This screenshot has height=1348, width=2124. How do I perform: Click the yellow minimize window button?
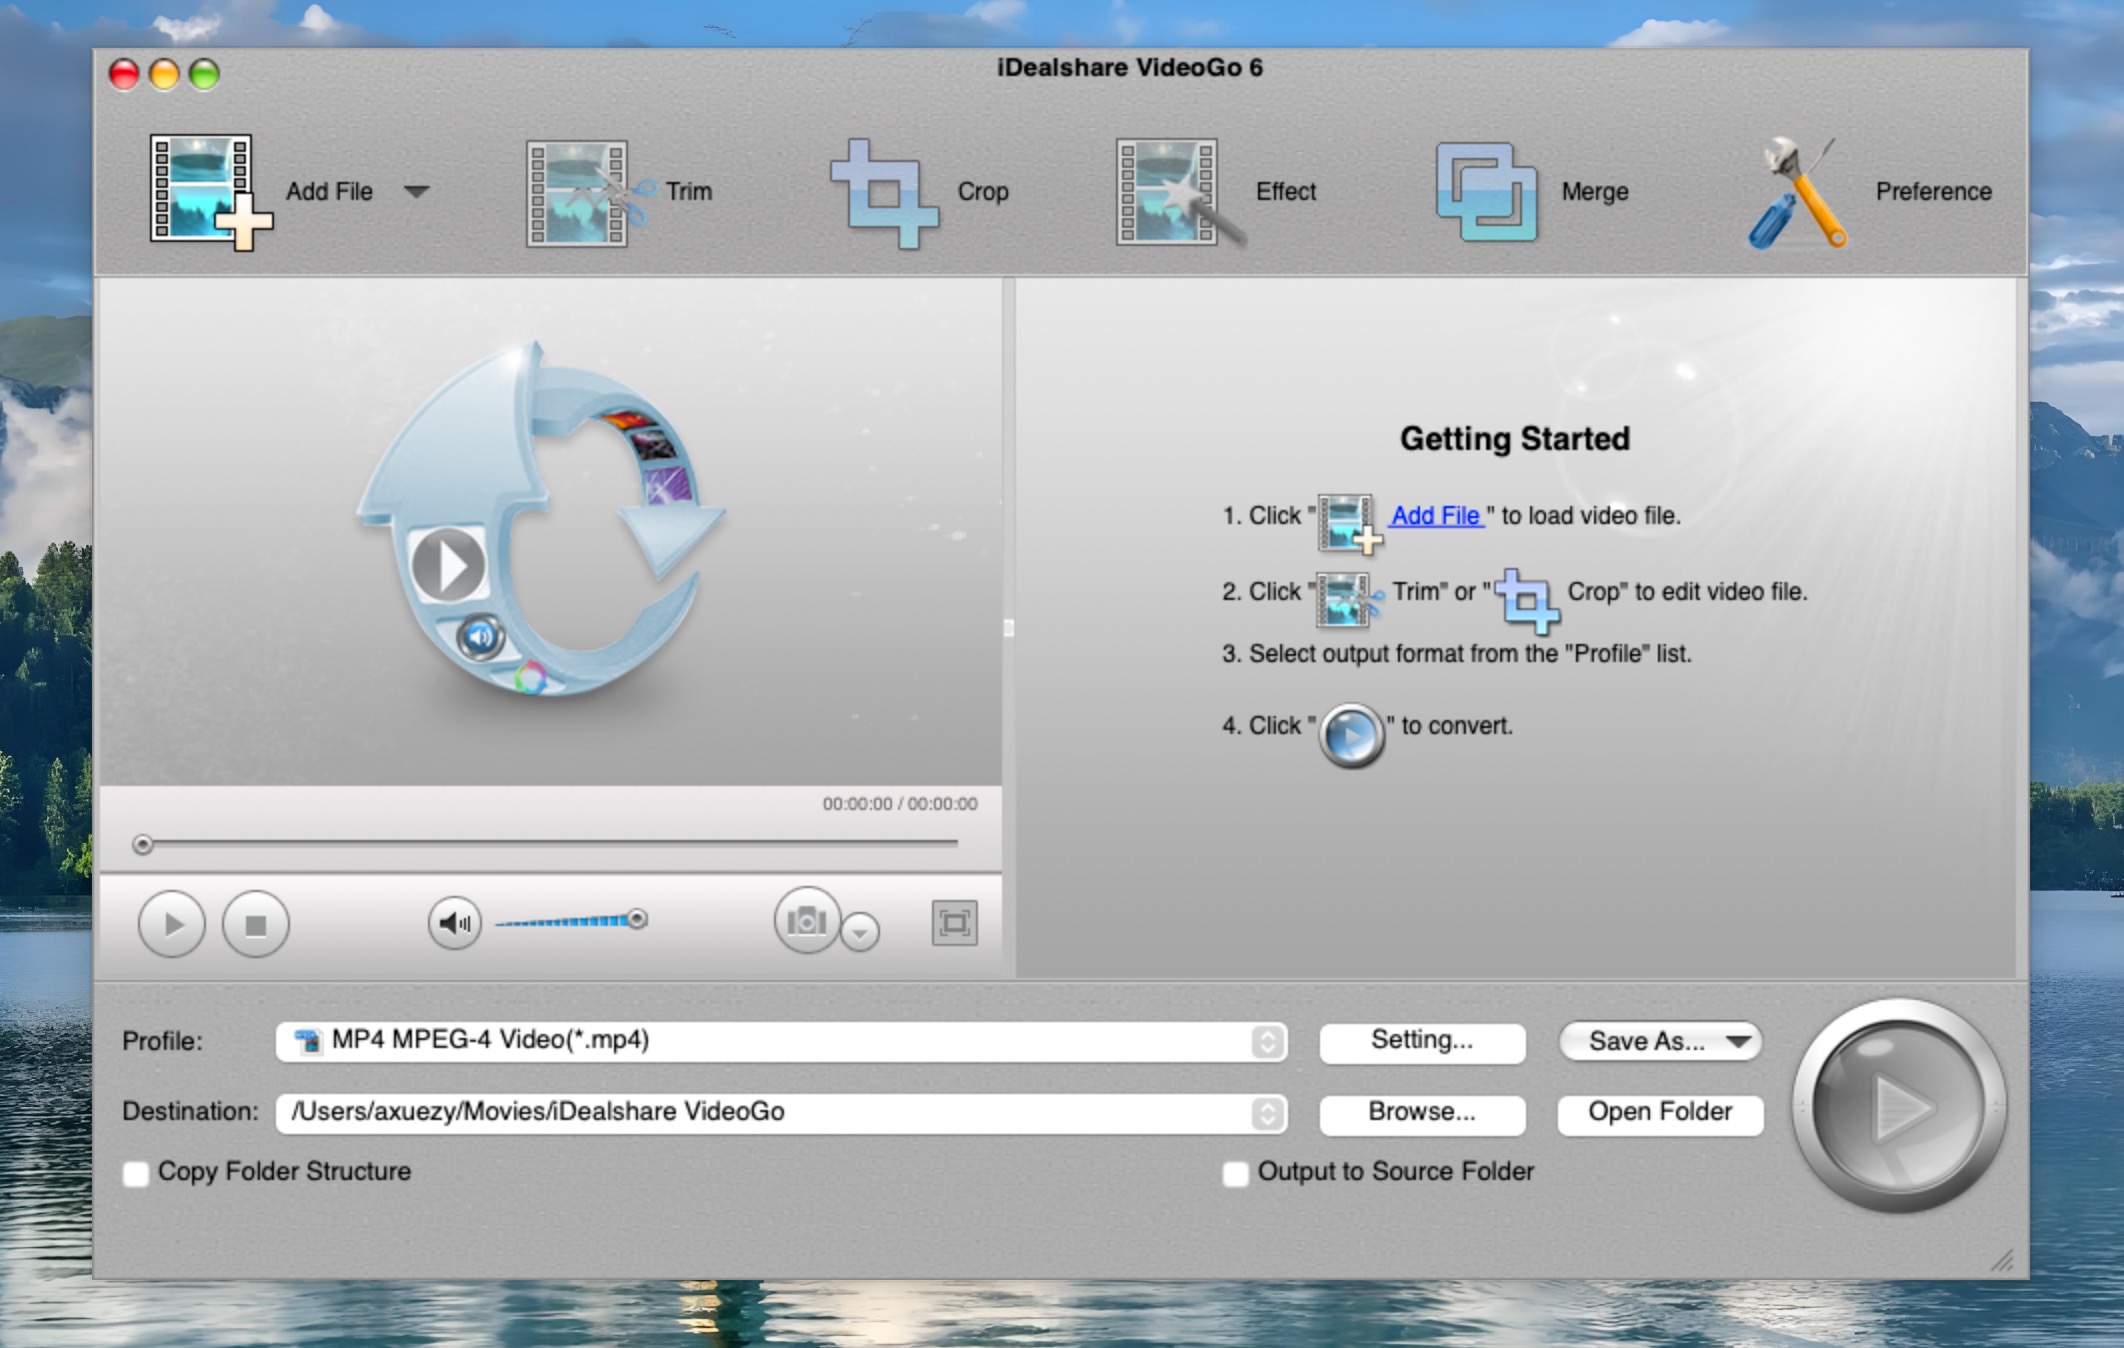[x=164, y=74]
